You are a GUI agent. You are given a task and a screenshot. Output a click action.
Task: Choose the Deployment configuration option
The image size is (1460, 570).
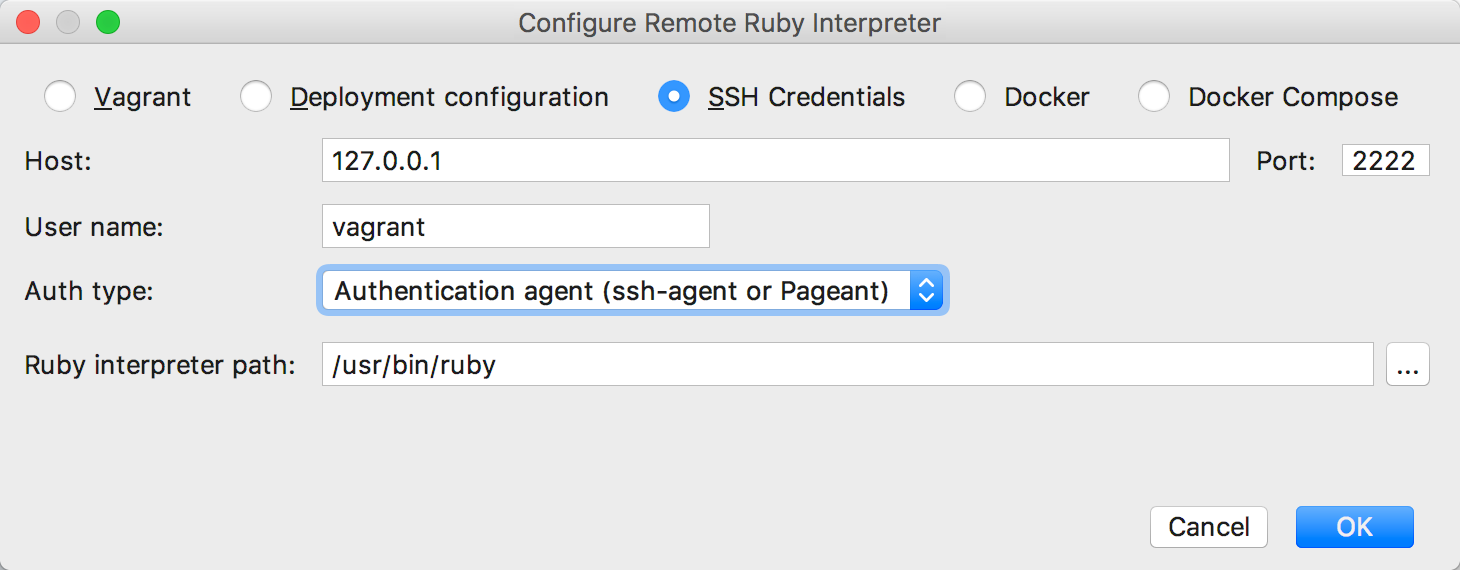(x=257, y=97)
